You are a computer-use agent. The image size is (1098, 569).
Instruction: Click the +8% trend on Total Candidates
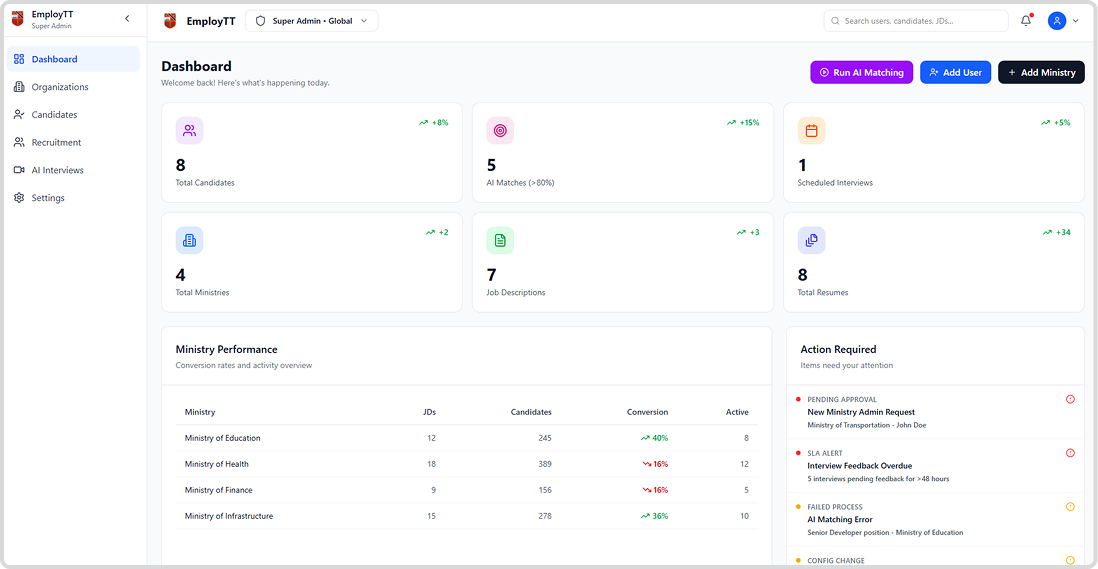point(433,122)
